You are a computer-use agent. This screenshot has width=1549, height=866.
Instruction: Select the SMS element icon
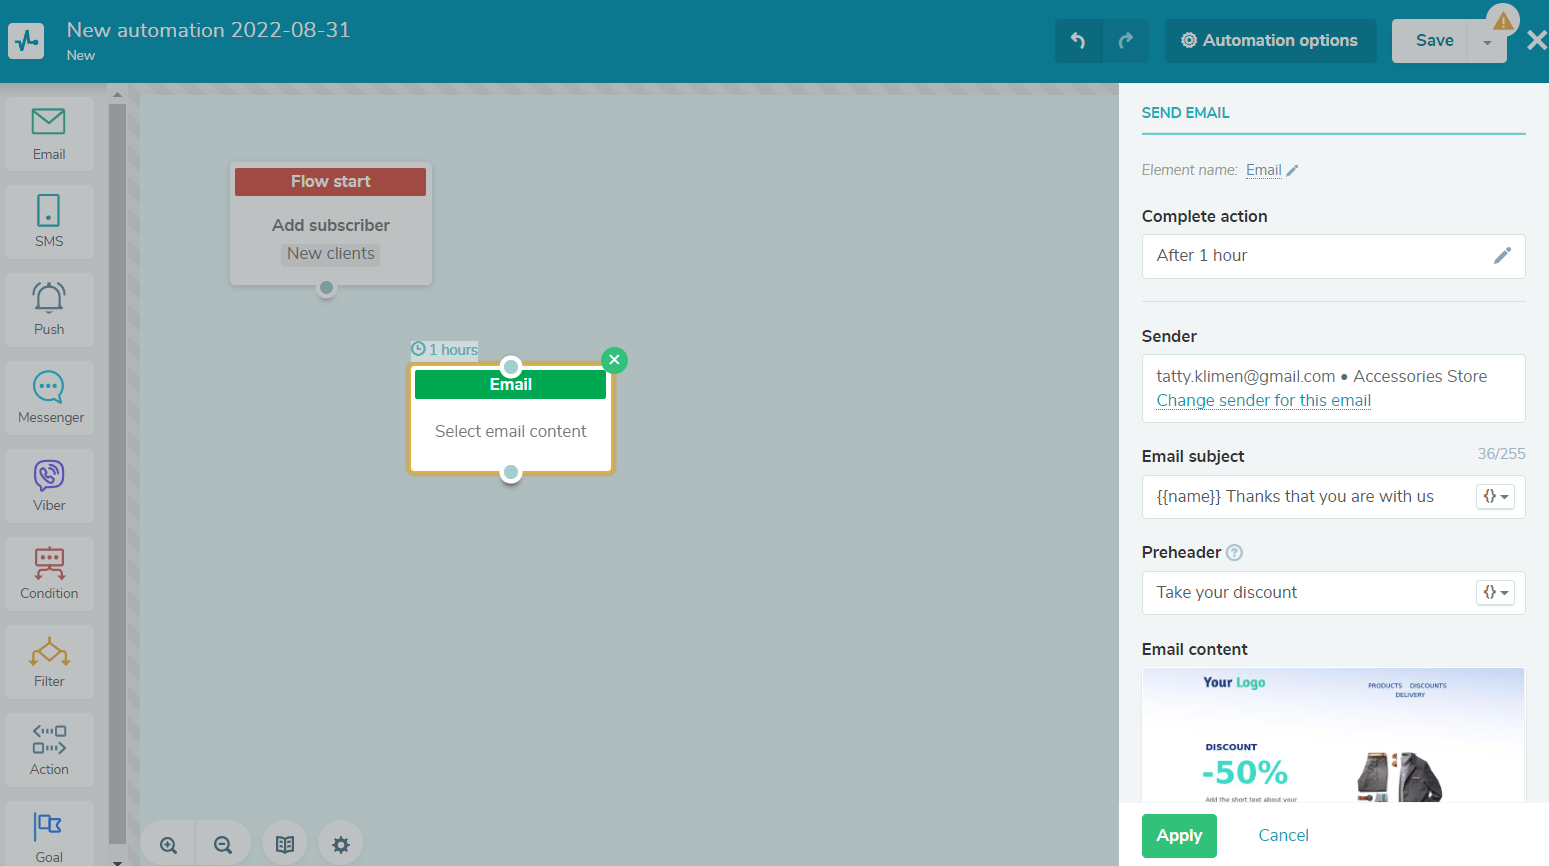tap(49, 221)
